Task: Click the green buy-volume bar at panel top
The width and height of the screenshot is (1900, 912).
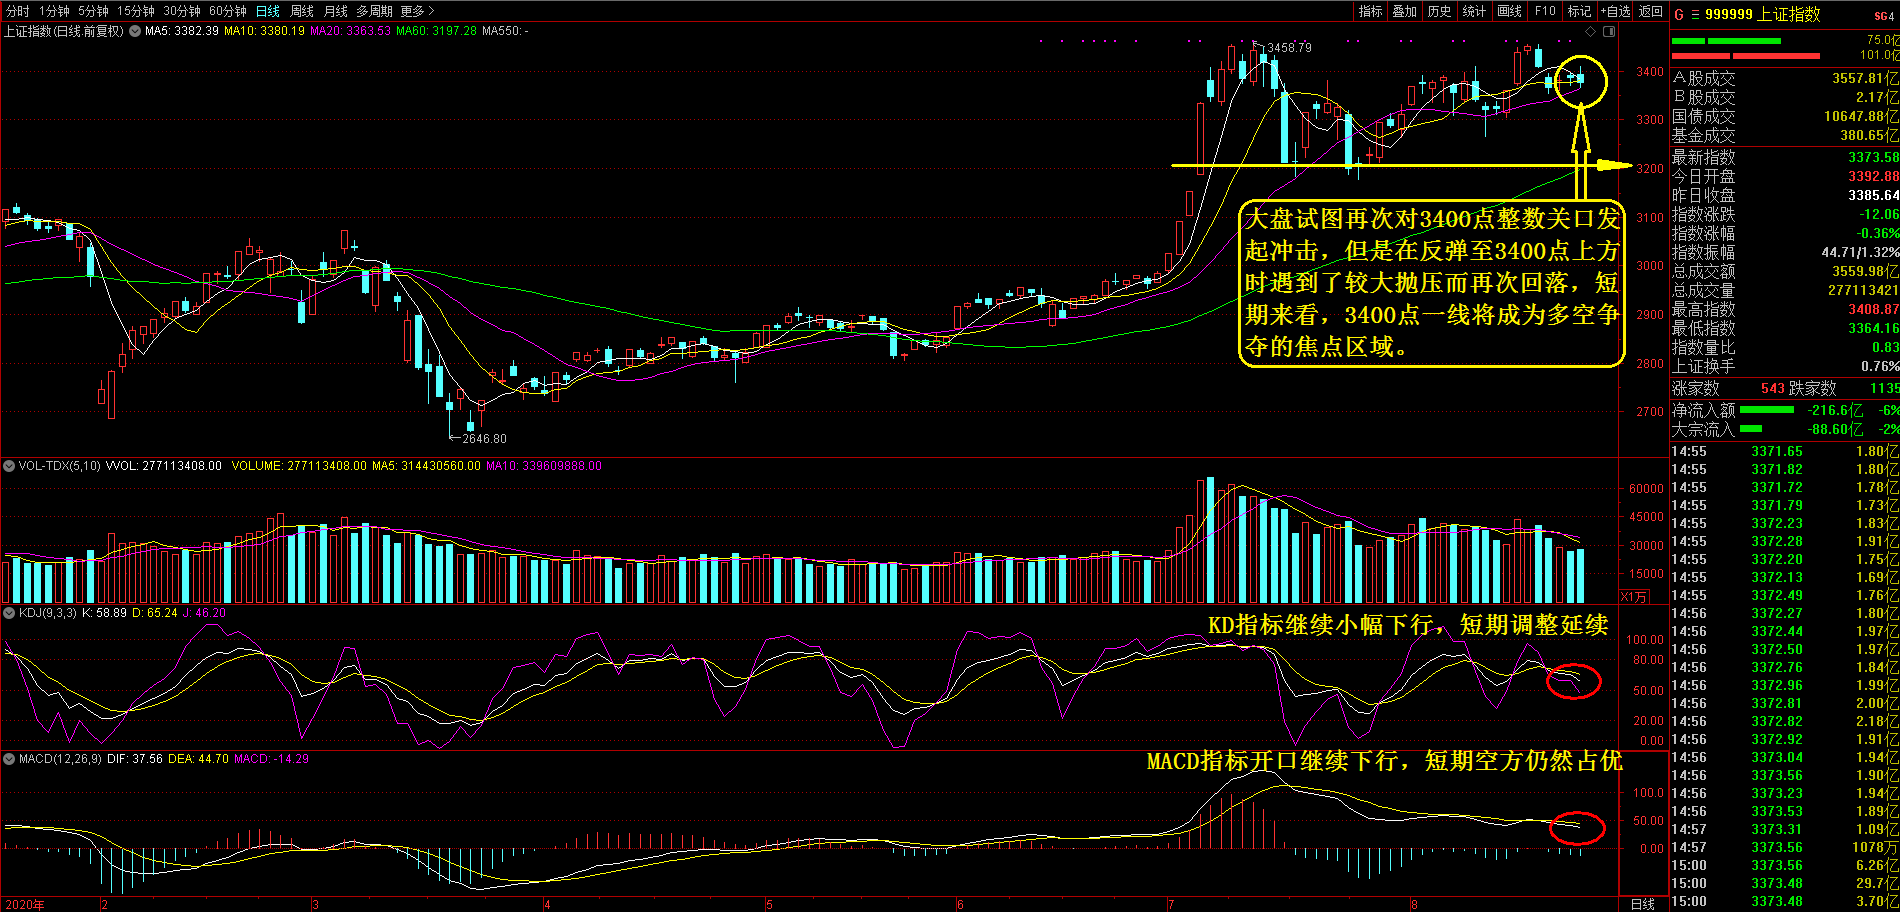Action: (1726, 41)
